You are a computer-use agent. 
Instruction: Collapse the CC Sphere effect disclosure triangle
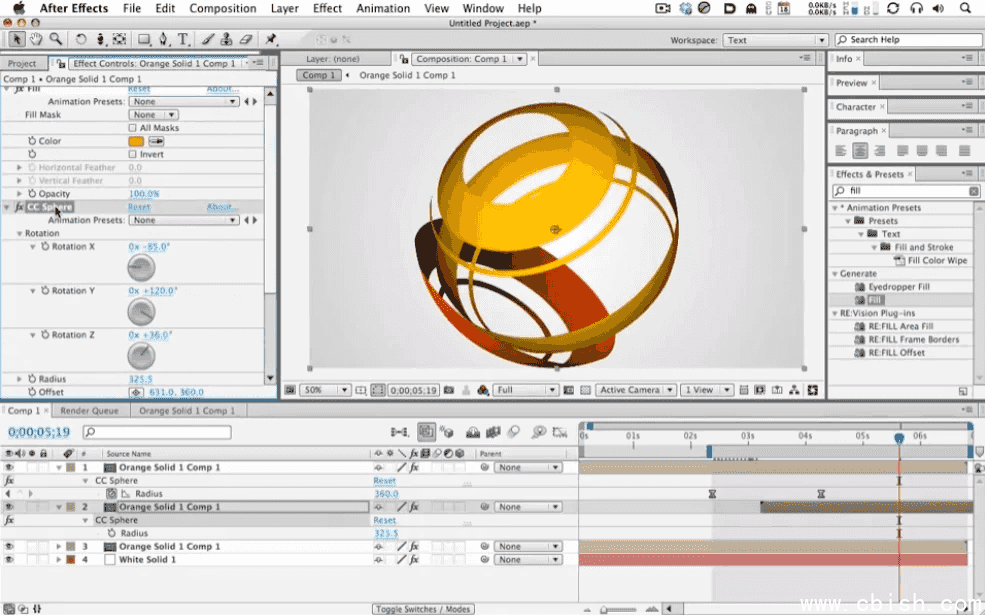pos(8,206)
